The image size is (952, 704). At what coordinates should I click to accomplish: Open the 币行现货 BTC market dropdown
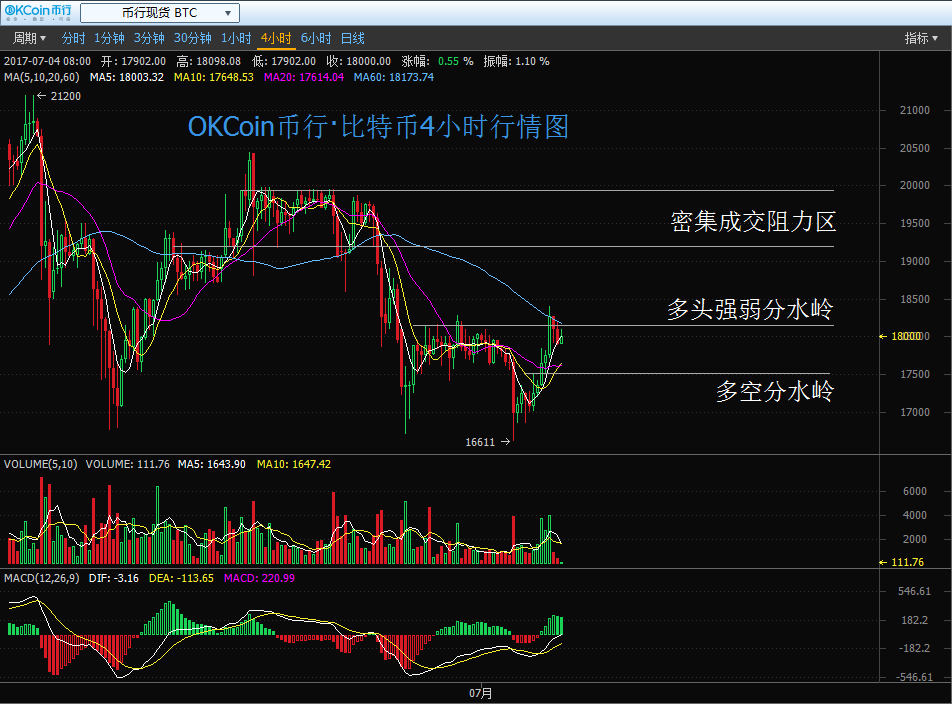pos(159,13)
